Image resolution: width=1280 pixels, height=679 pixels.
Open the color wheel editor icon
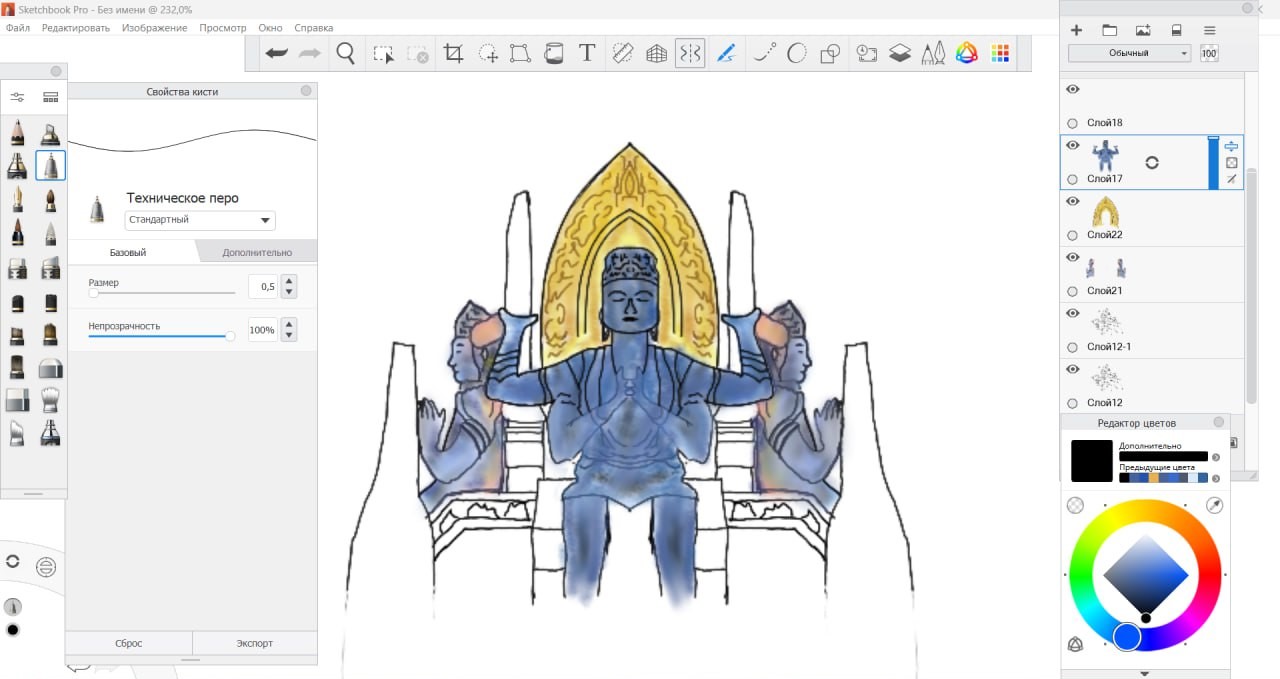pos(966,54)
